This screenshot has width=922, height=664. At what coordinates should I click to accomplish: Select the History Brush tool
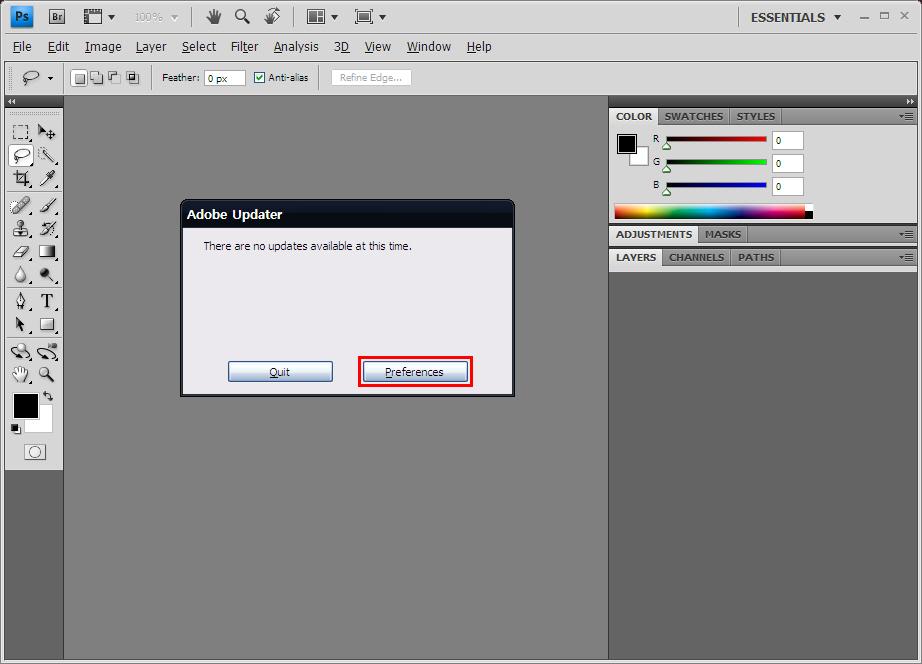point(46,228)
